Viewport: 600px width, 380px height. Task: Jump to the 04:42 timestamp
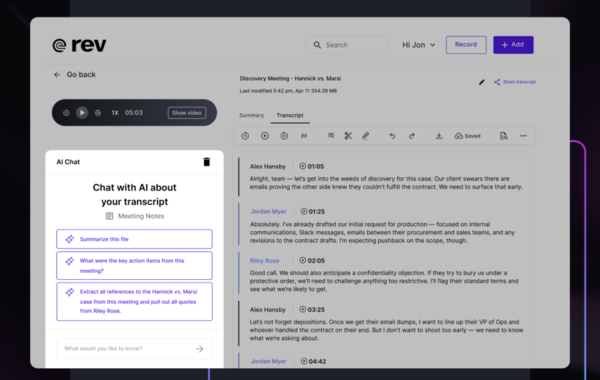[x=313, y=361]
